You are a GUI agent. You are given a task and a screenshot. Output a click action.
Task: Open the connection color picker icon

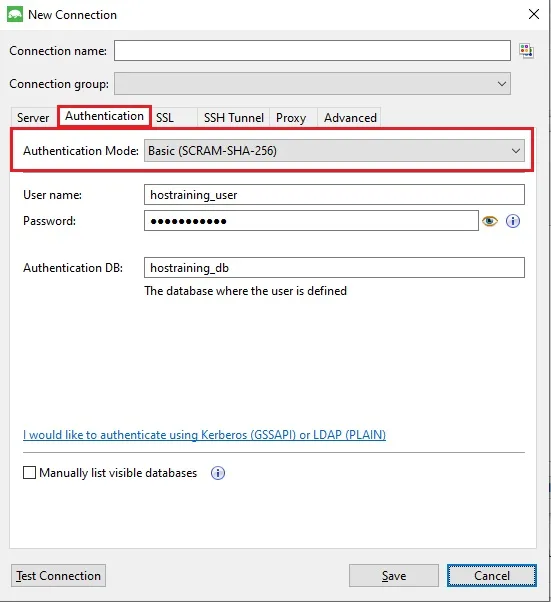(x=526, y=50)
